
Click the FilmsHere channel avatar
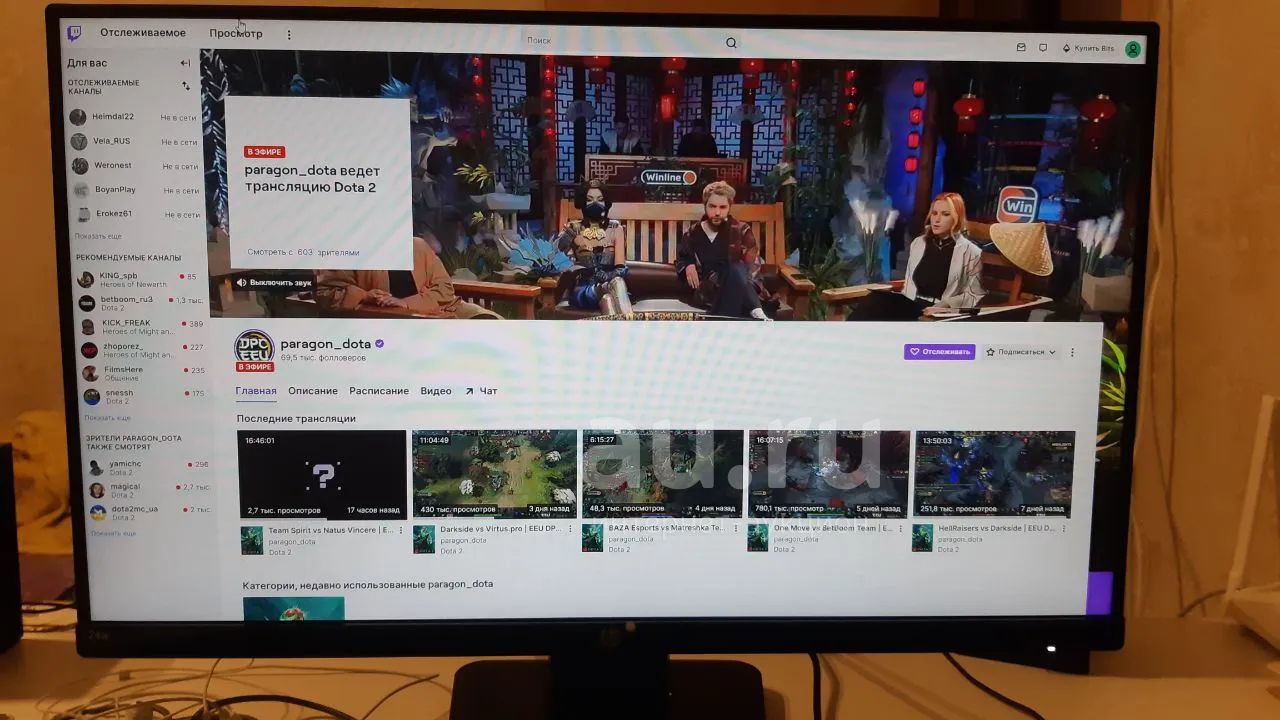coord(90,373)
